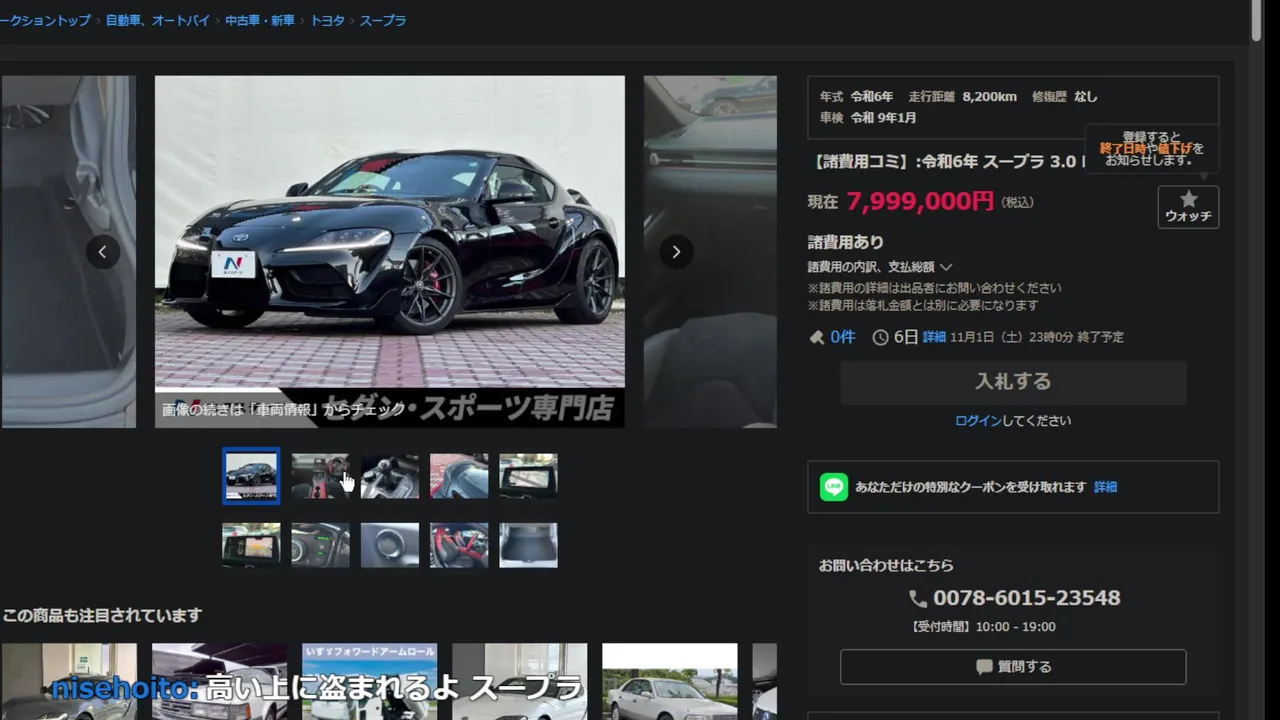Viewport: 1280px width, 720px height.
Task: Open the 自動車、オートバイ breadcrumb
Action: click(158, 20)
